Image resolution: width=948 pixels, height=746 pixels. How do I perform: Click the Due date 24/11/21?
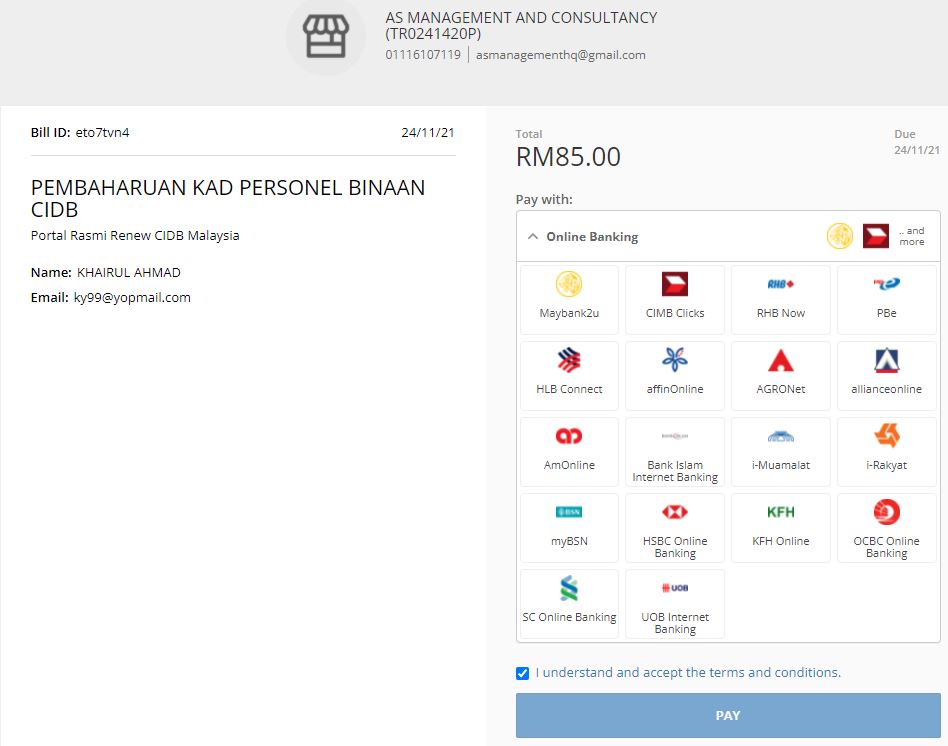pyautogui.click(x=917, y=150)
